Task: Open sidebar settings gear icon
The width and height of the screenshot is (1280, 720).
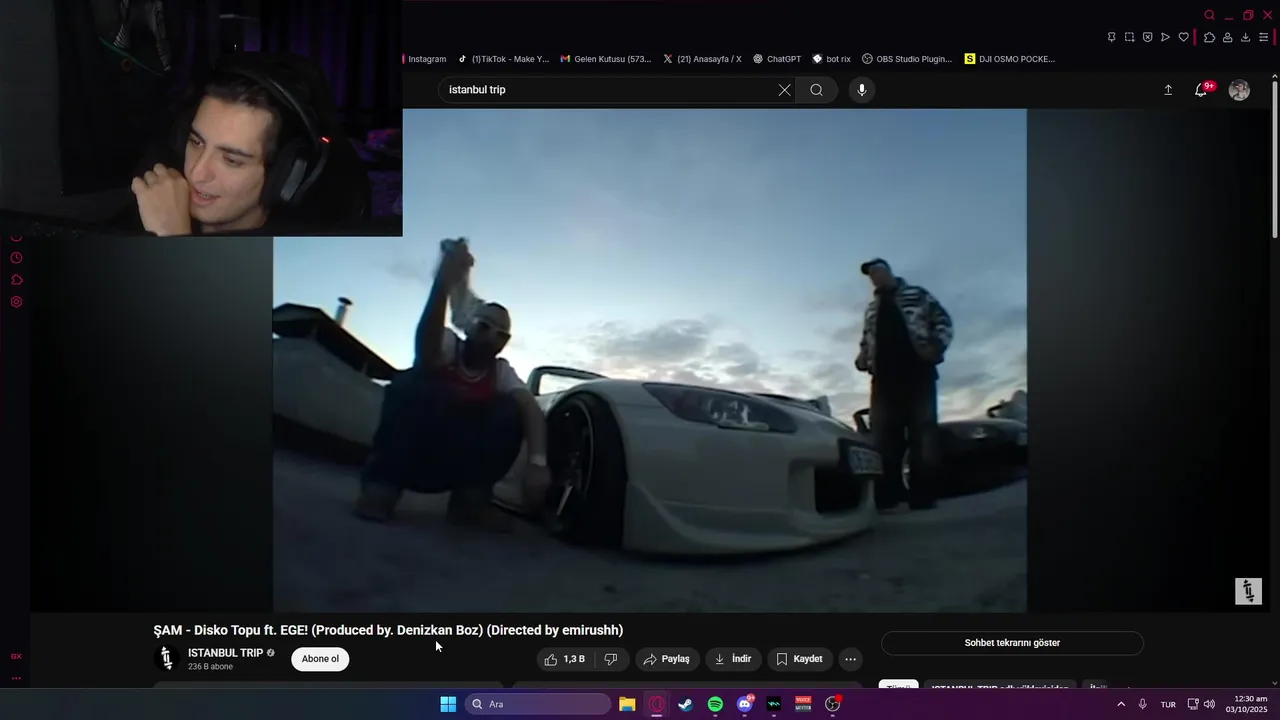Action: point(16,302)
